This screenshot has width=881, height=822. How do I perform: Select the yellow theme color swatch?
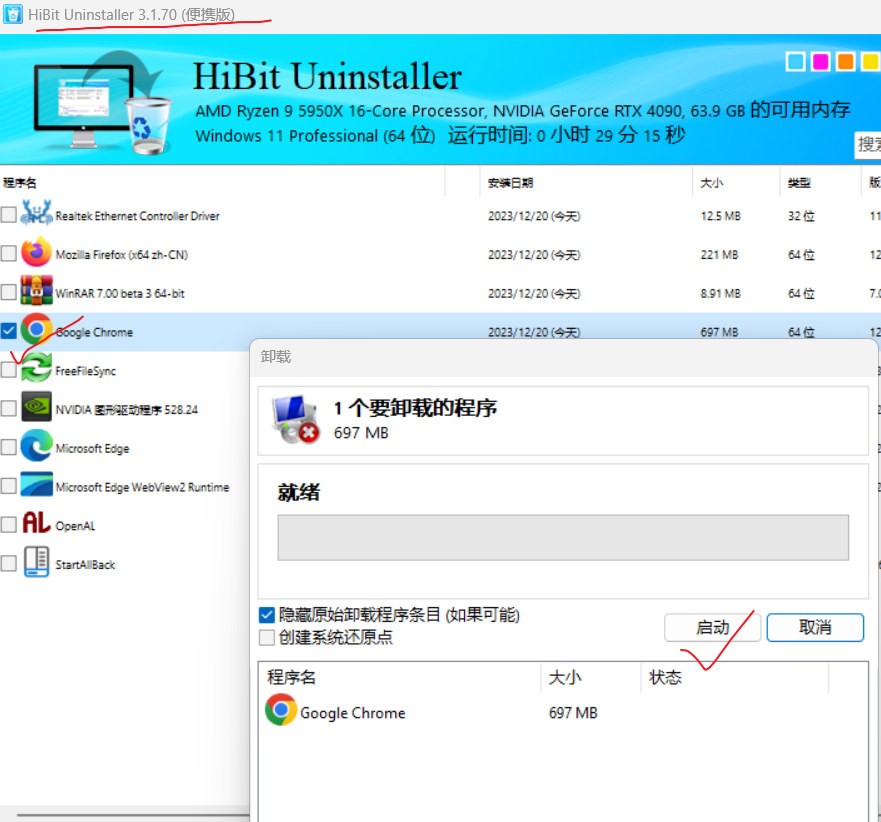[871, 61]
